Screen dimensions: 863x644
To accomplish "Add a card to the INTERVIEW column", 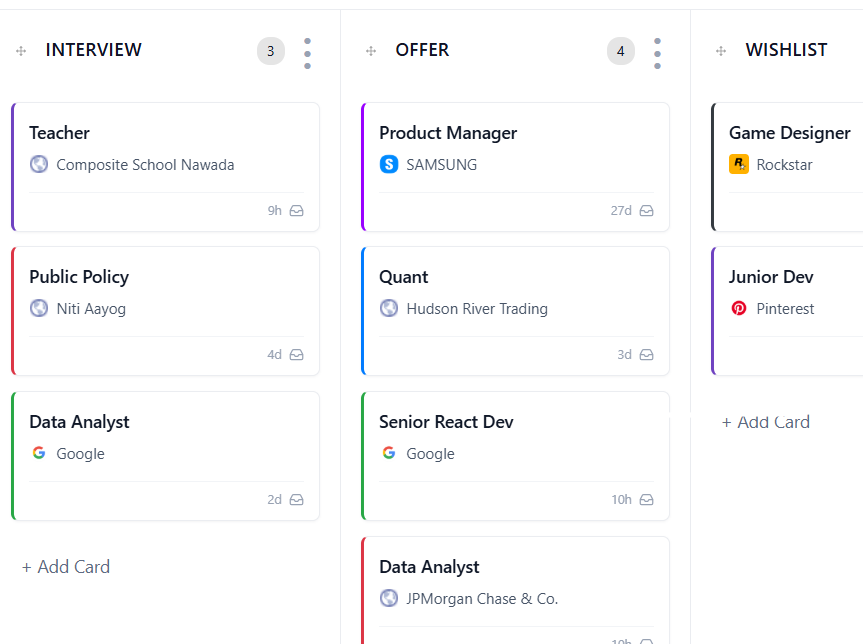I will coord(66,567).
